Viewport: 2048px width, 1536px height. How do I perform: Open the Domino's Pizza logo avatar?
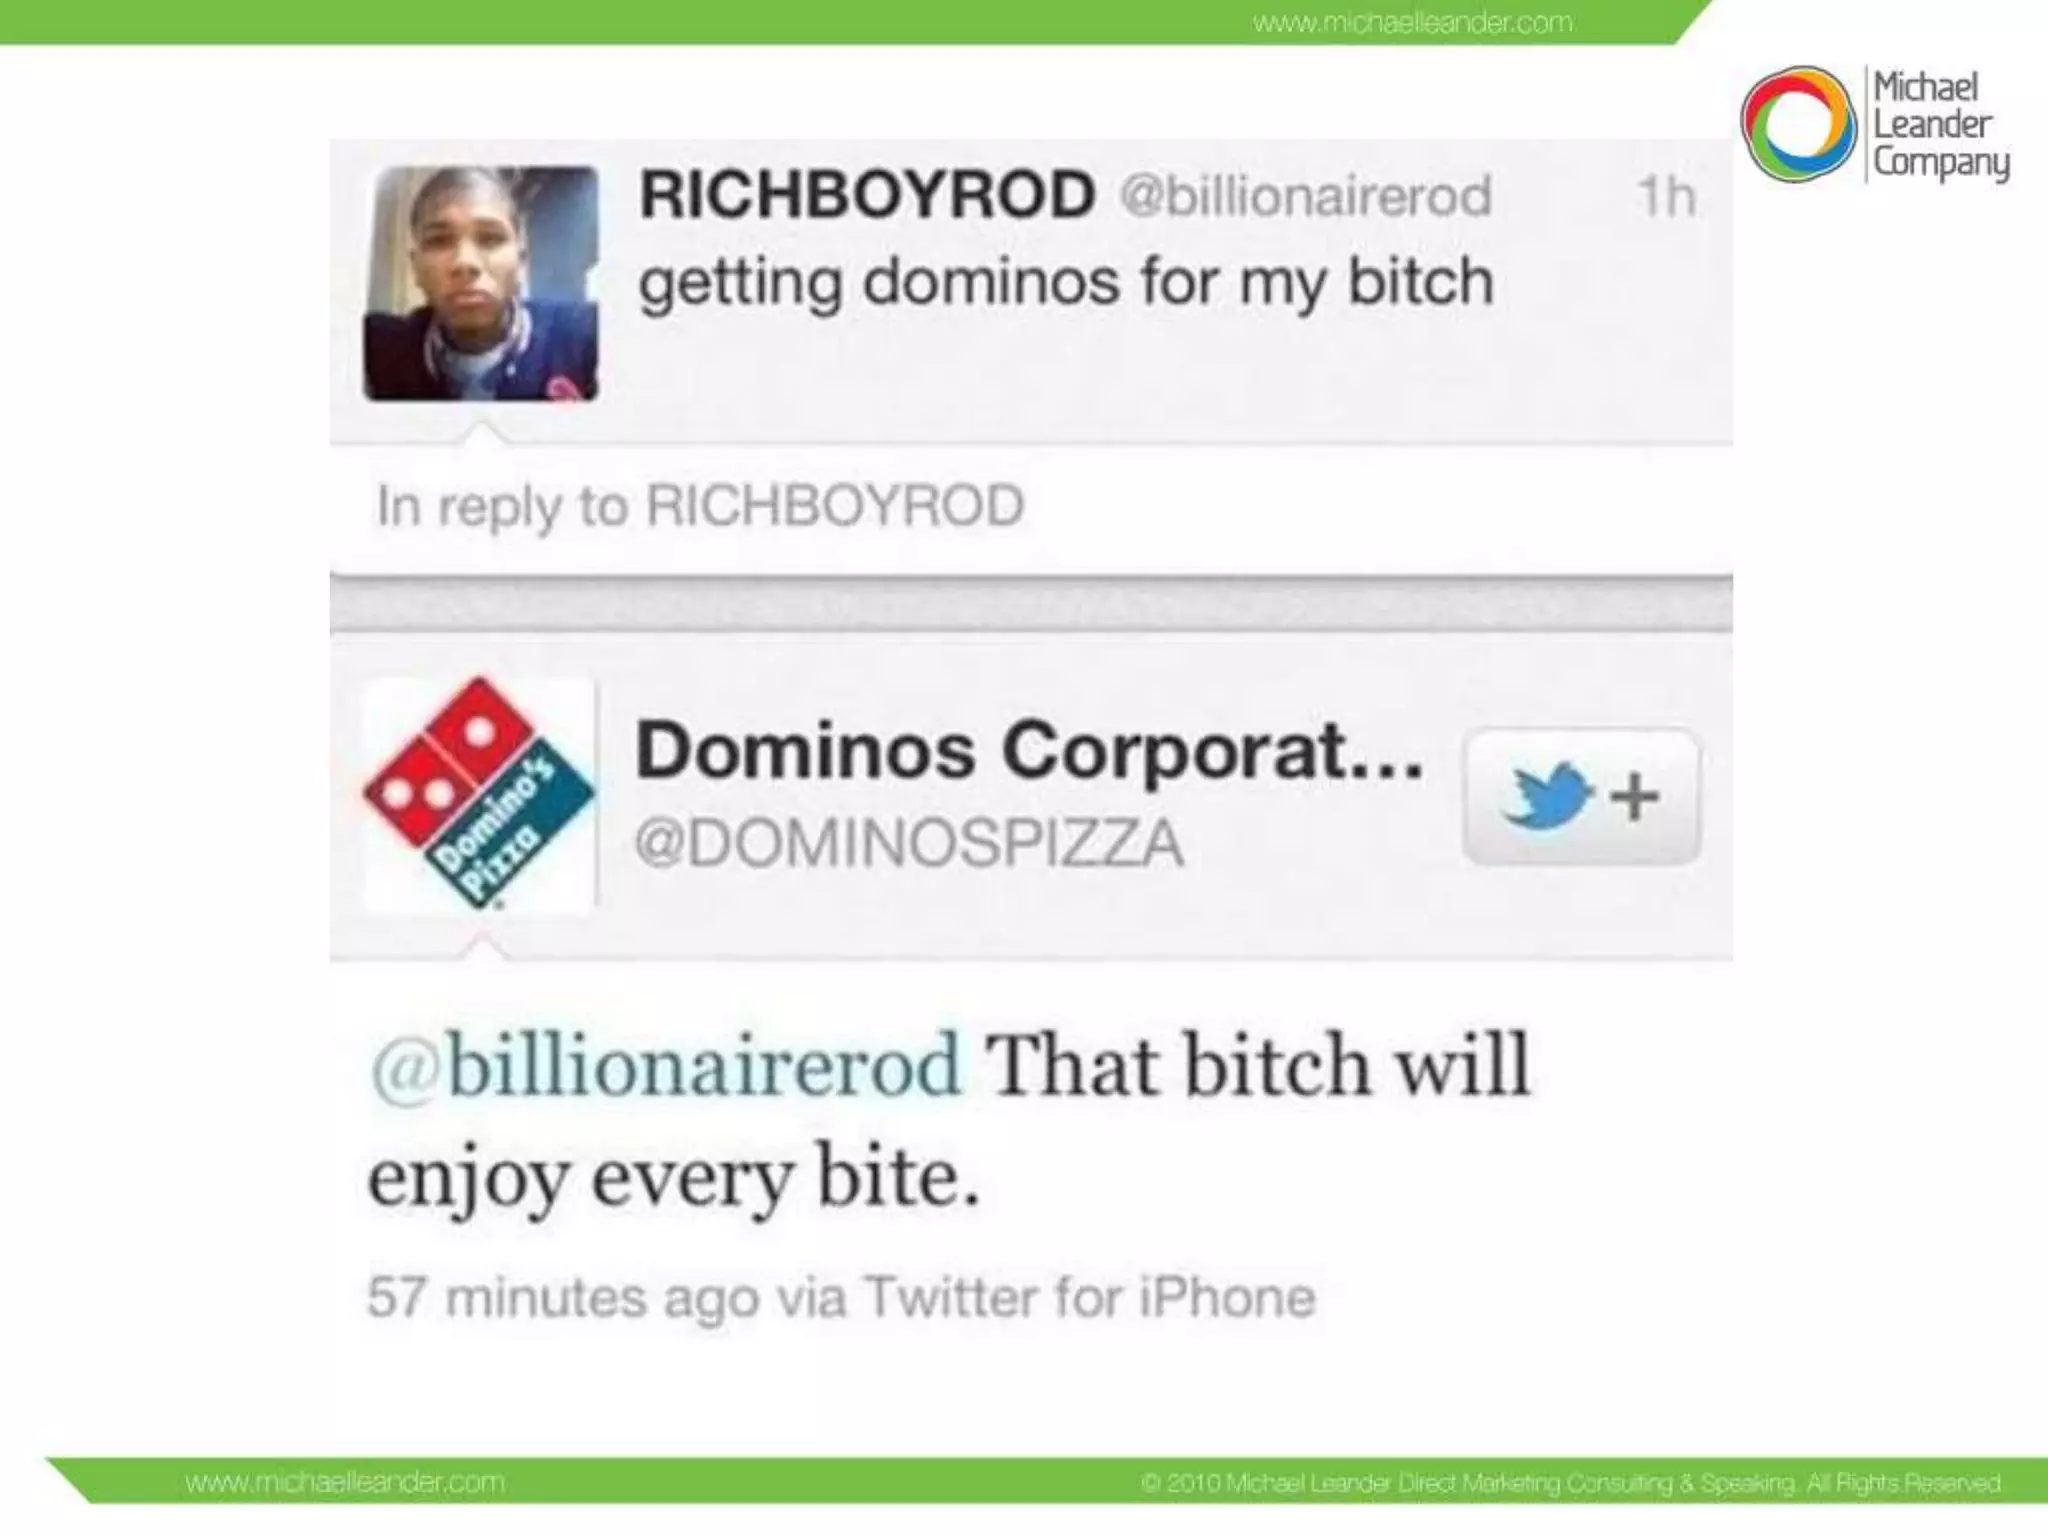(x=479, y=794)
